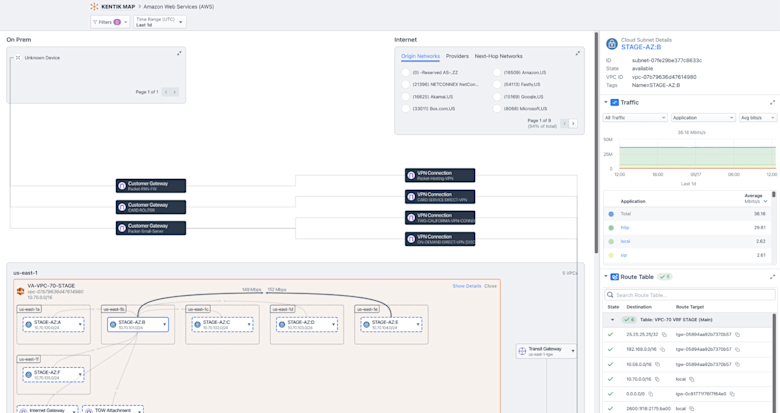This screenshot has width=780, height=413.
Task: Open the Application dimension dropdown
Action: click(703, 118)
